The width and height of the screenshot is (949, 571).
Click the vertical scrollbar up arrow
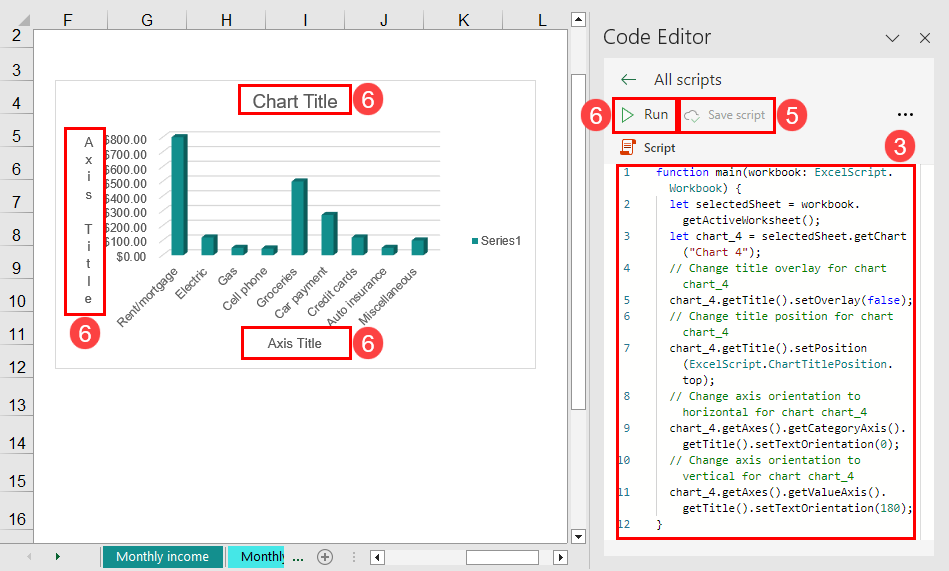point(579,19)
